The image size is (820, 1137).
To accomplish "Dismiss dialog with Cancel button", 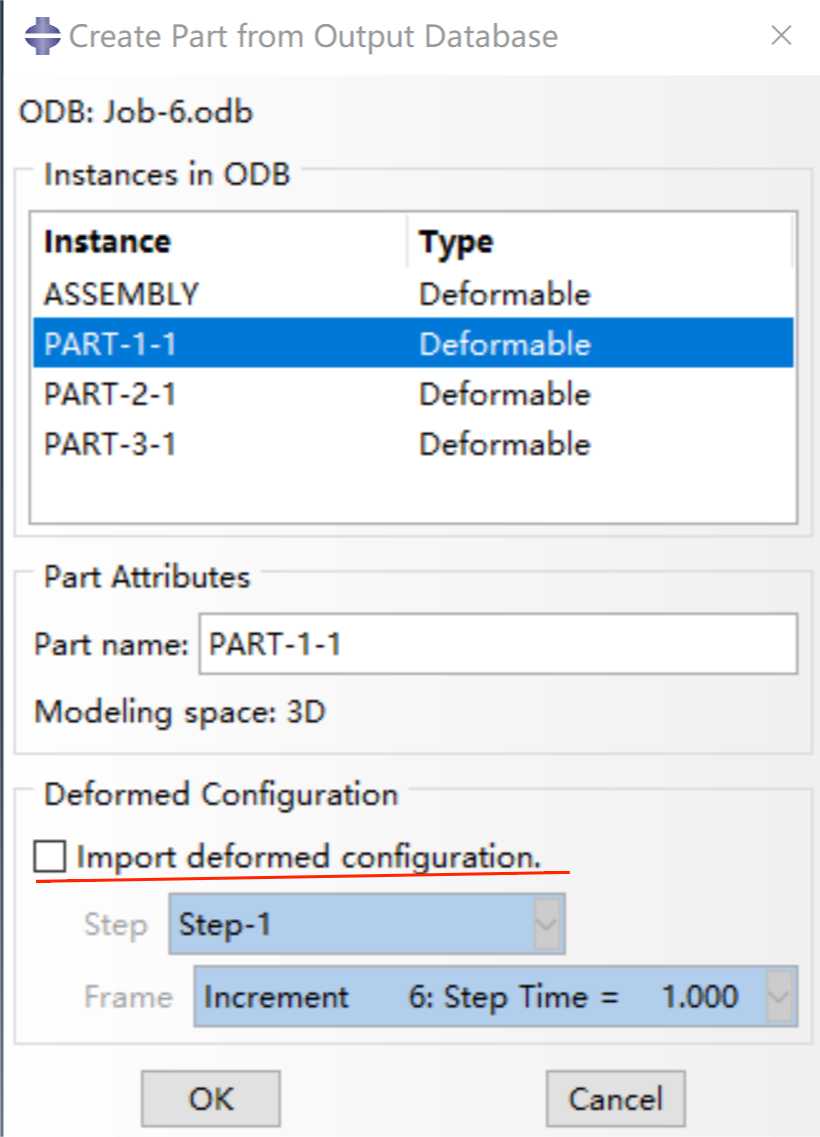I will coord(616,1099).
